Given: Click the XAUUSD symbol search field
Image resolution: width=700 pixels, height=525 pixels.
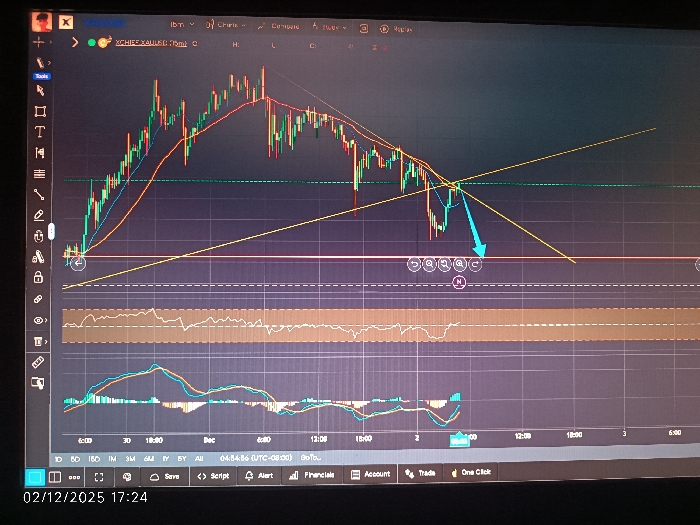Looking at the screenshot, I should [105, 22].
